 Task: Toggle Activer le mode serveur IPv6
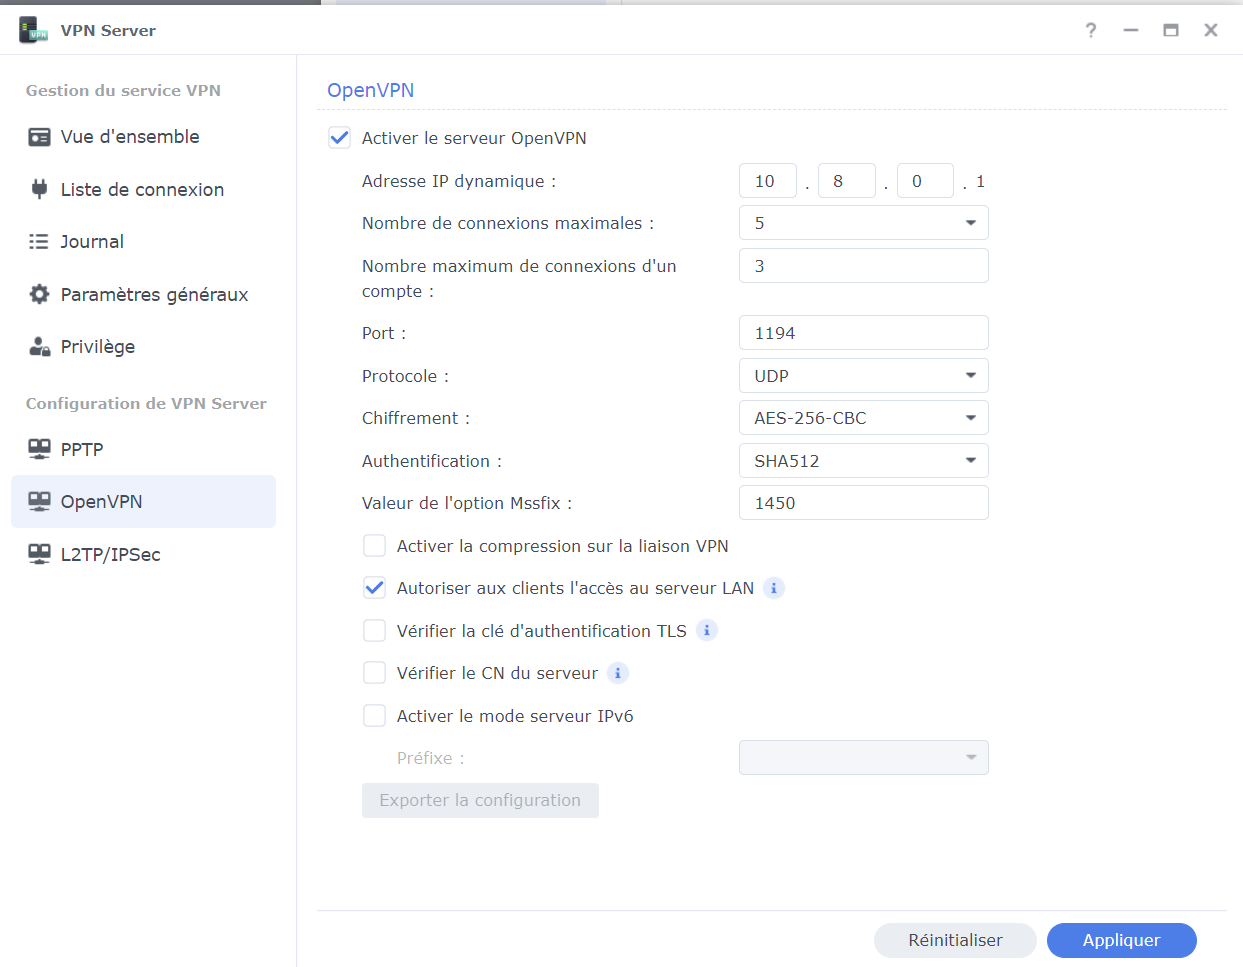pos(375,716)
